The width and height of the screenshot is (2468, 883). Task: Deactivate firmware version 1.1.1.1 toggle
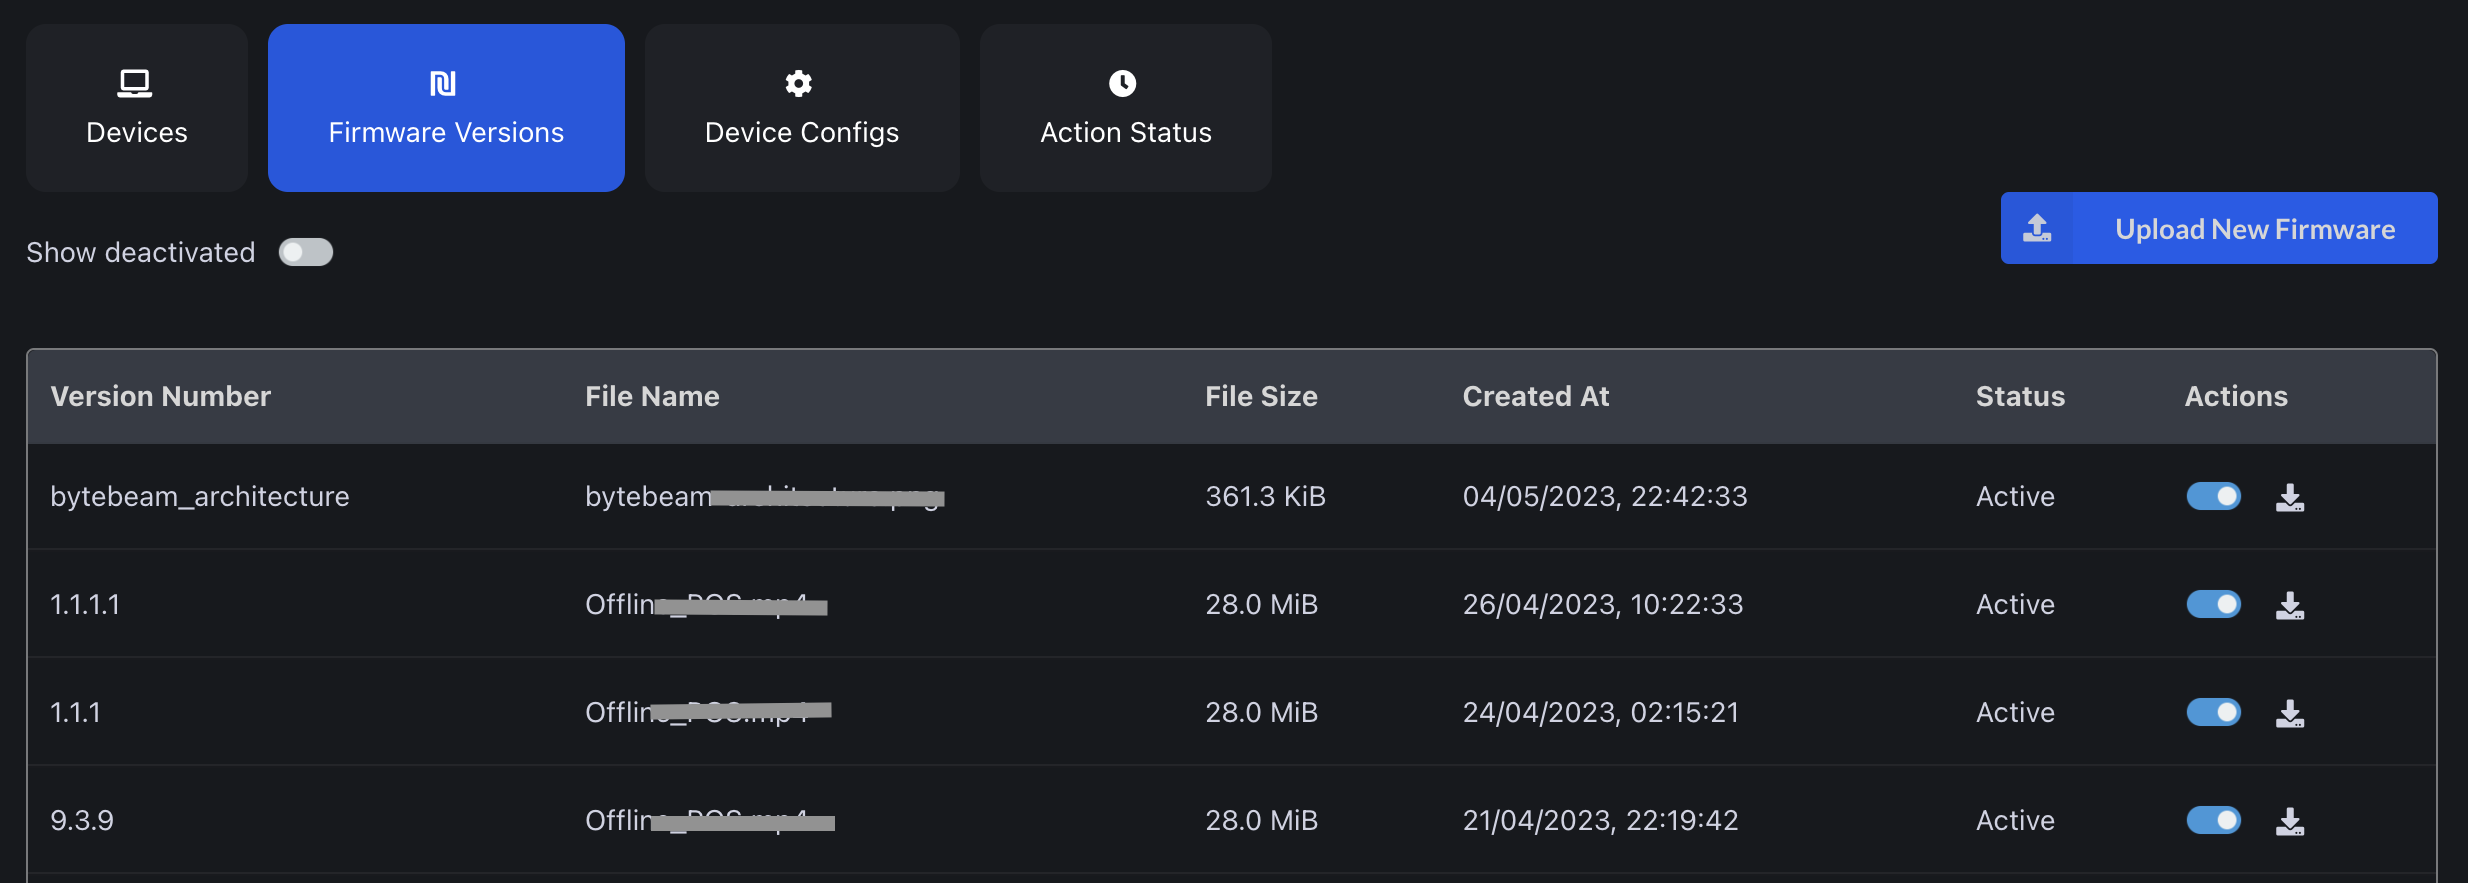(x=2213, y=604)
